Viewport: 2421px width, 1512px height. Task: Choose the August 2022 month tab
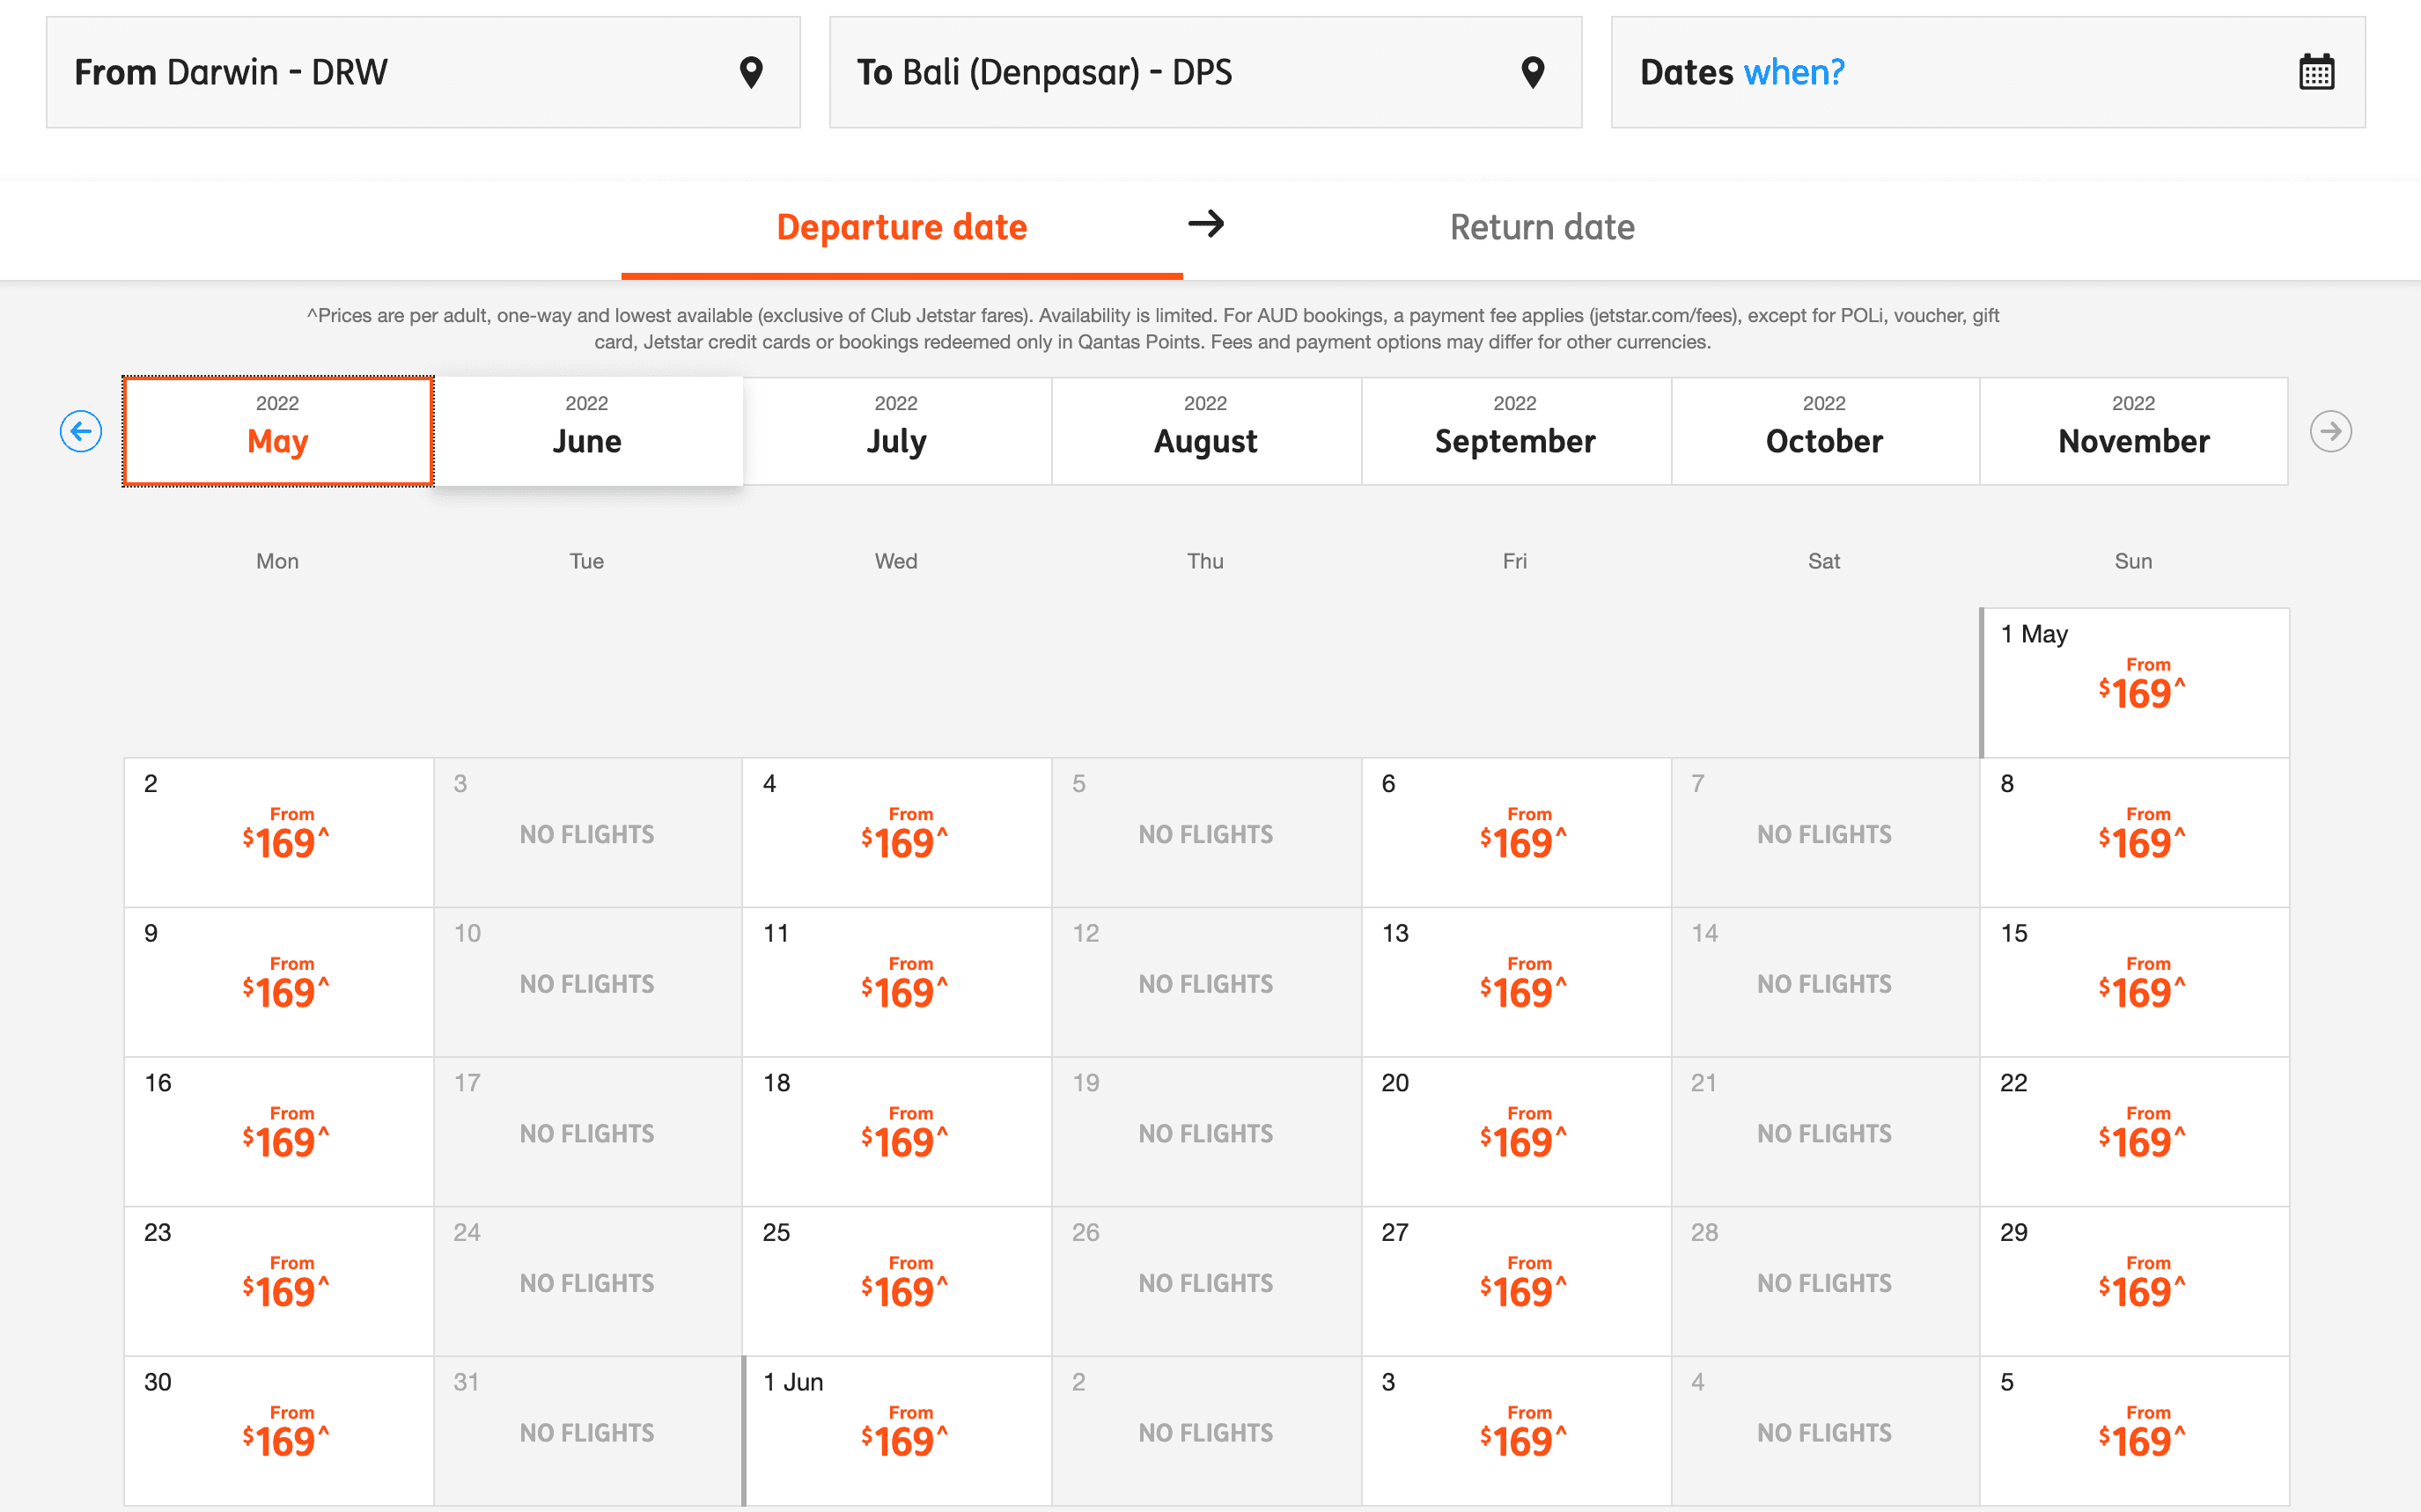click(x=1205, y=431)
